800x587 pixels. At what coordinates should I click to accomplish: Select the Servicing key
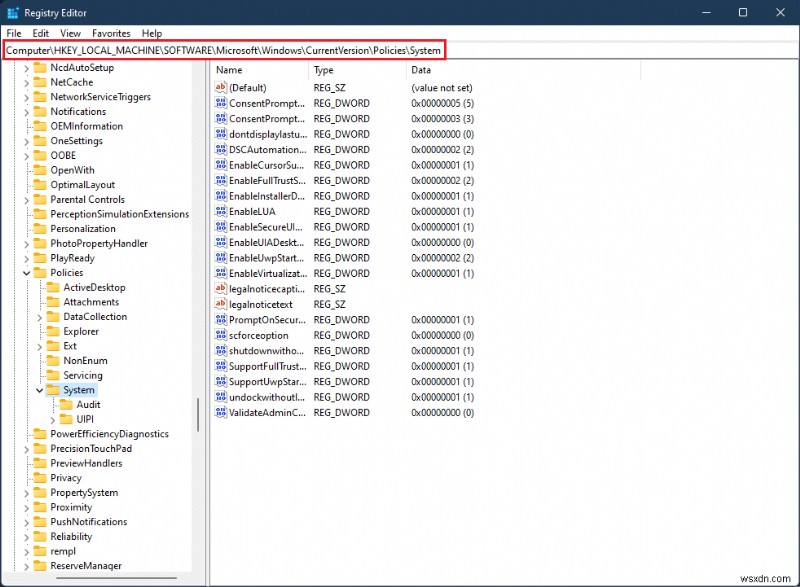[83, 375]
